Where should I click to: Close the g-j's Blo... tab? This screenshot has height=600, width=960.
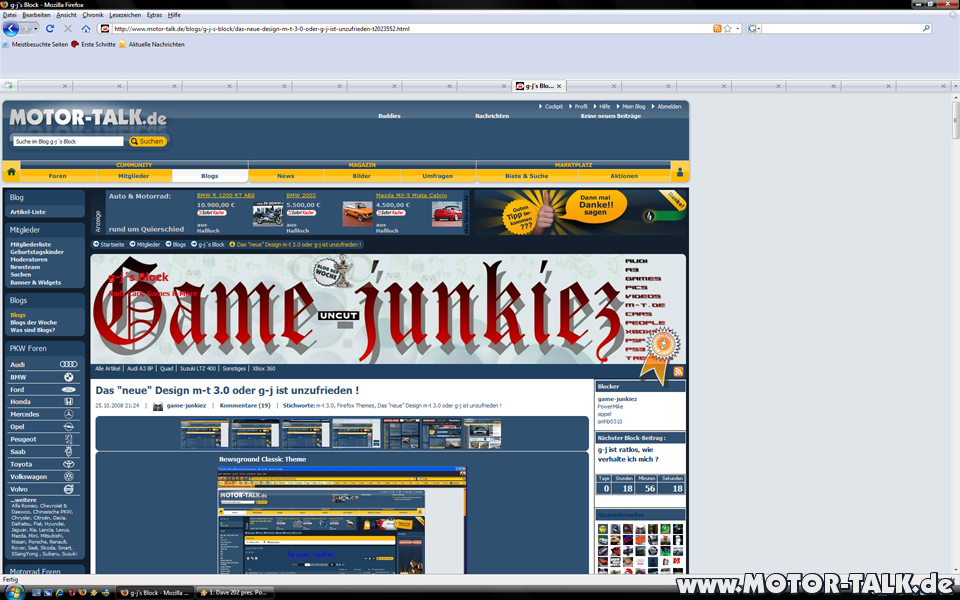559,86
